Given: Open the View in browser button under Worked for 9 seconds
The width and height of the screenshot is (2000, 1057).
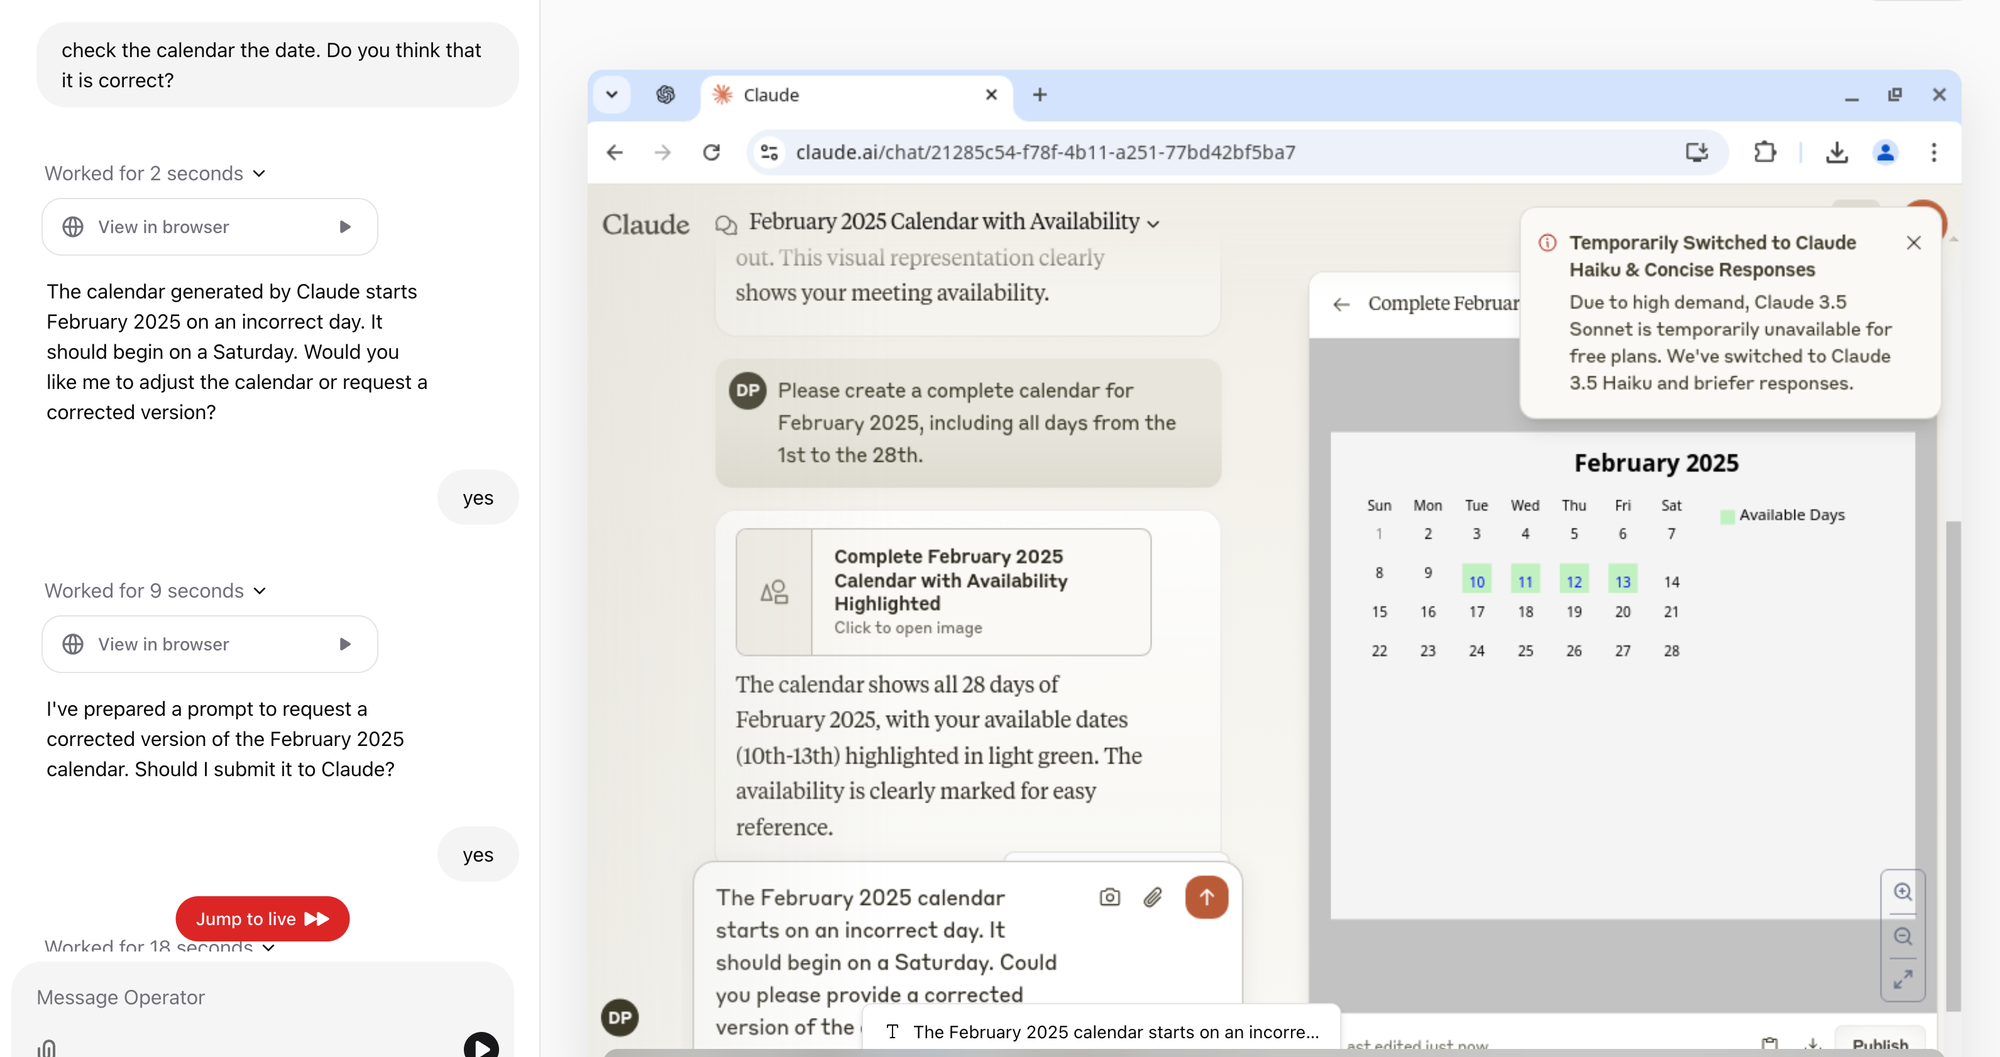Looking at the screenshot, I should tap(210, 644).
